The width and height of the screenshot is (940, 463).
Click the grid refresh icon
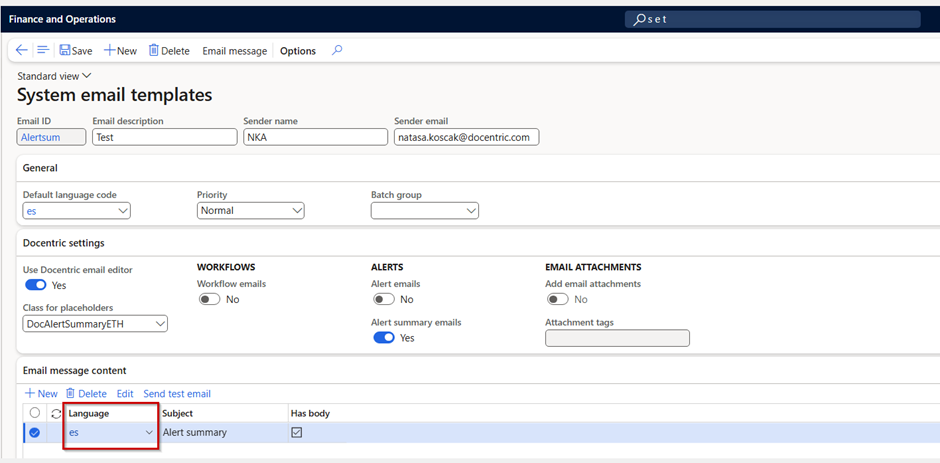56,414
